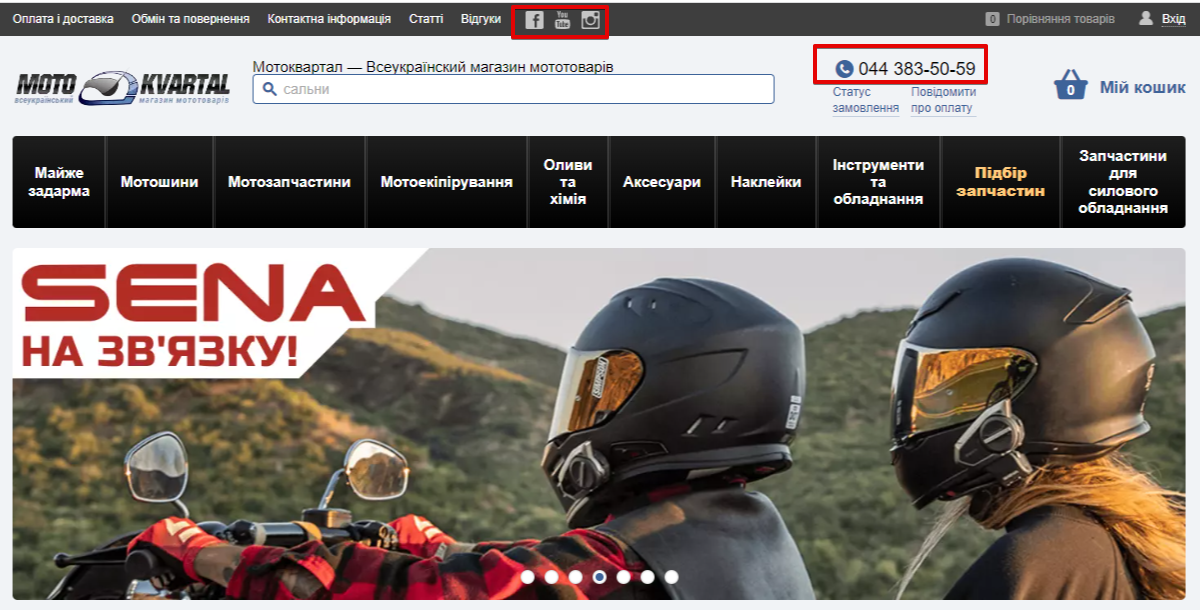Image resolution: width=1200 pixels, height=610 pixels.
Task: Open Наклейки category menu
Action: click(766, 182)
